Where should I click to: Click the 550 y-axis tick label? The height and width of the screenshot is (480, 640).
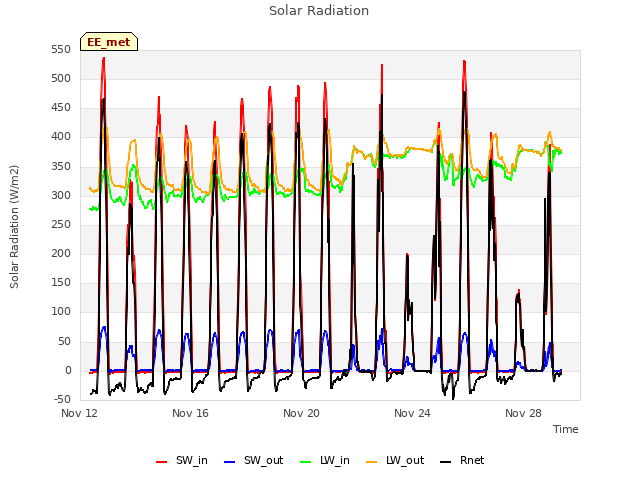[x=61, y=49]
